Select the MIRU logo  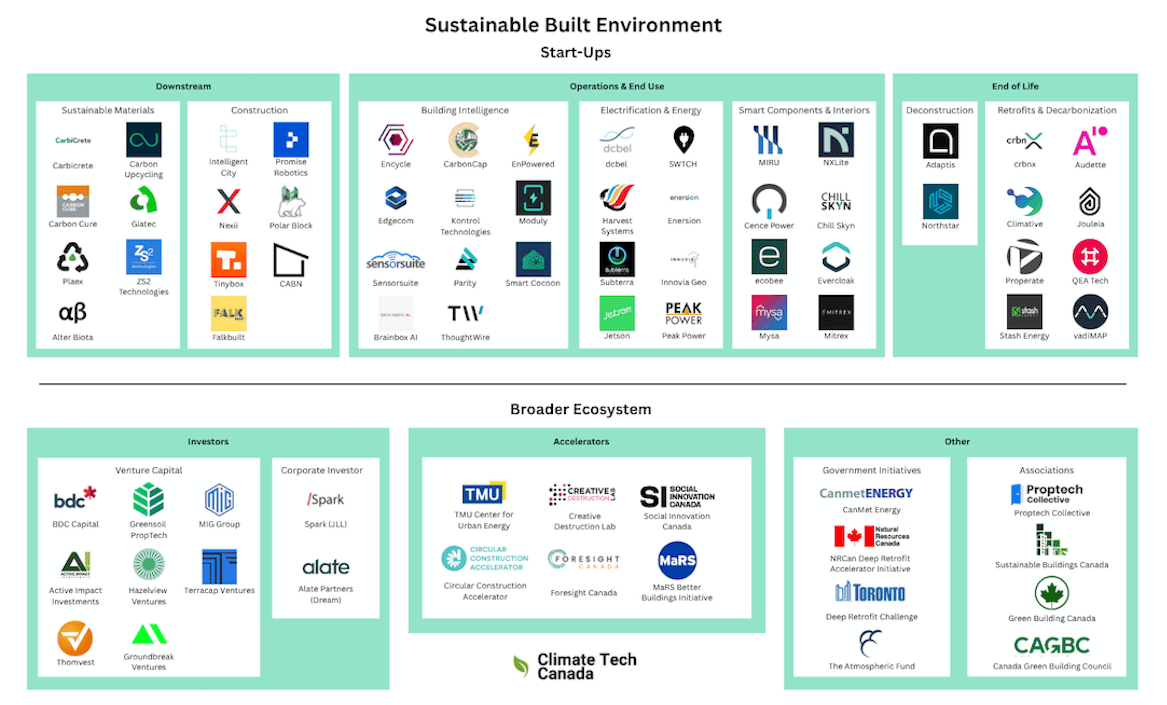click(768, 140)
